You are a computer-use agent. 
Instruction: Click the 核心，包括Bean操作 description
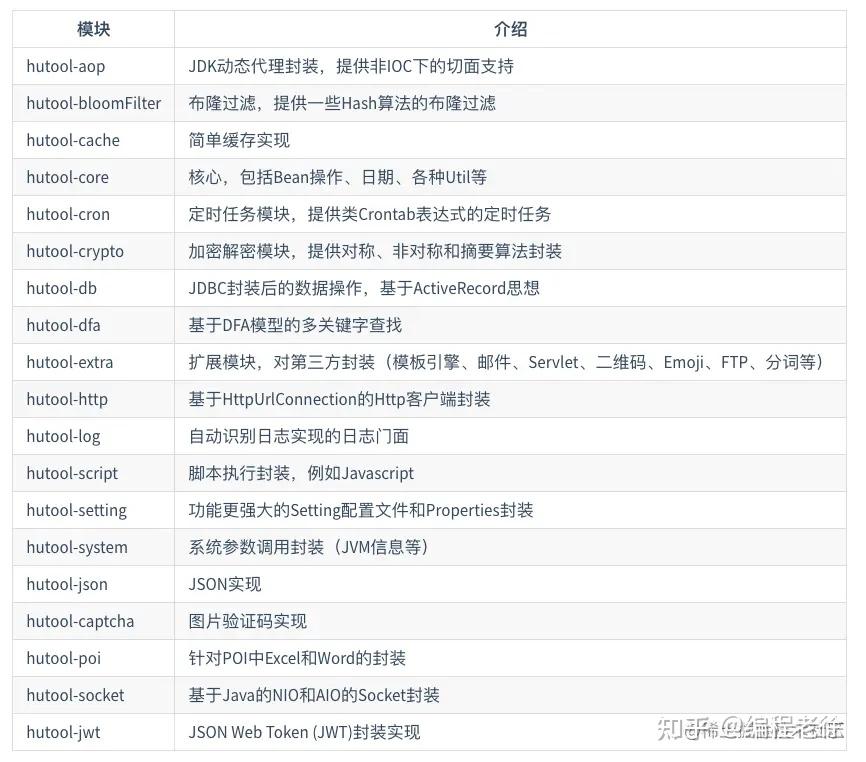(x=337, y=177)
